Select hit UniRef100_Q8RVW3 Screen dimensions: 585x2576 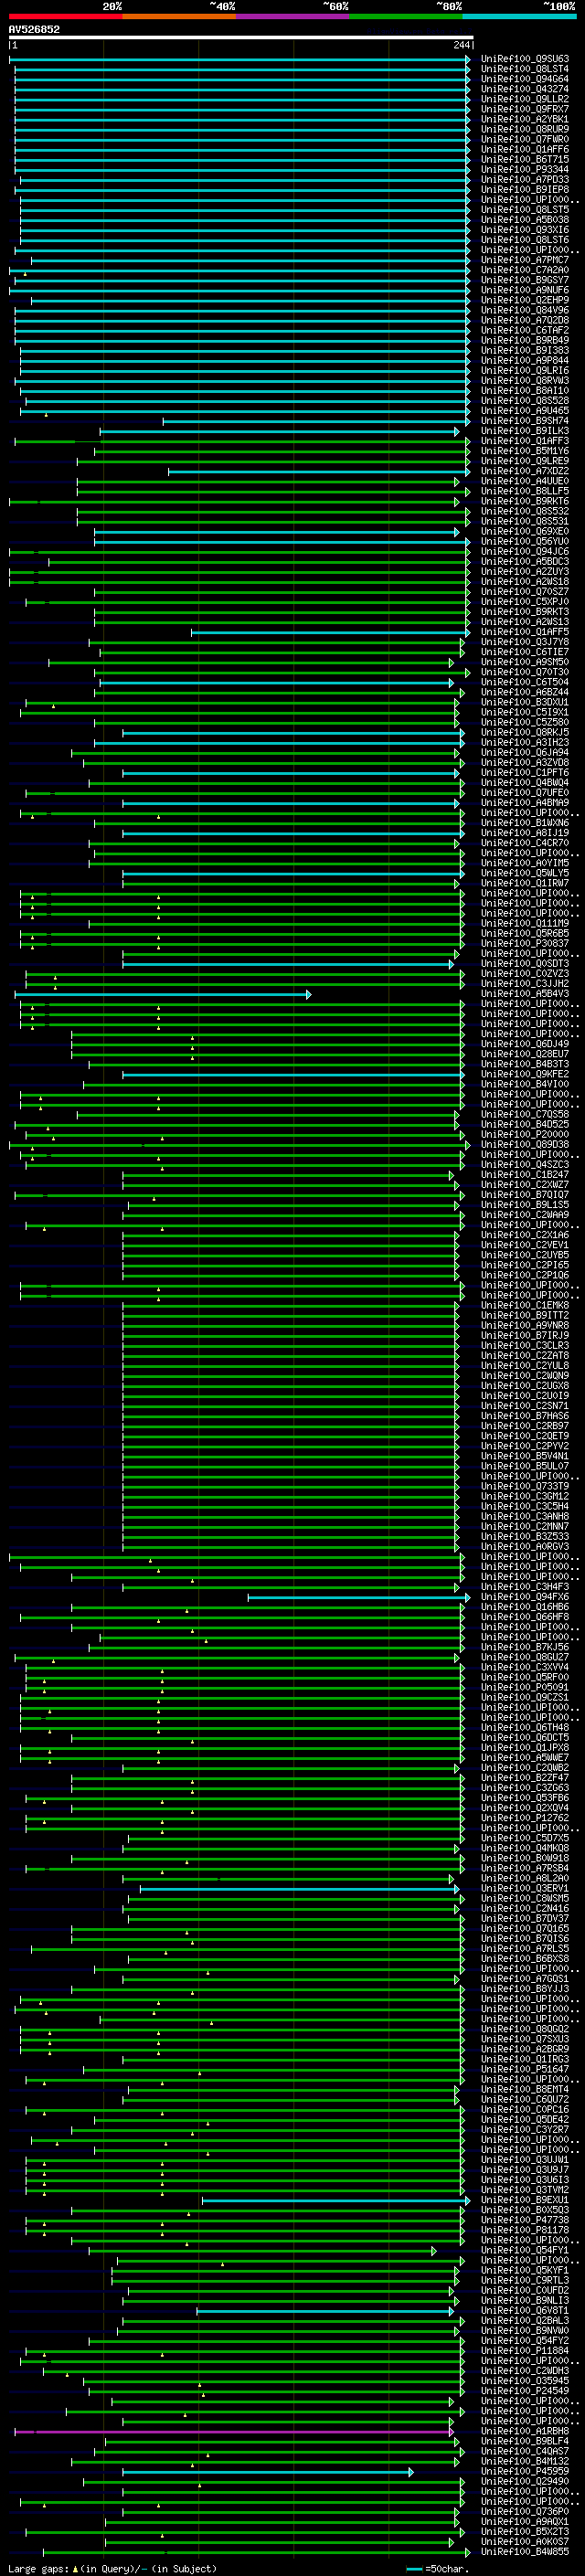[x=524, y=381]
